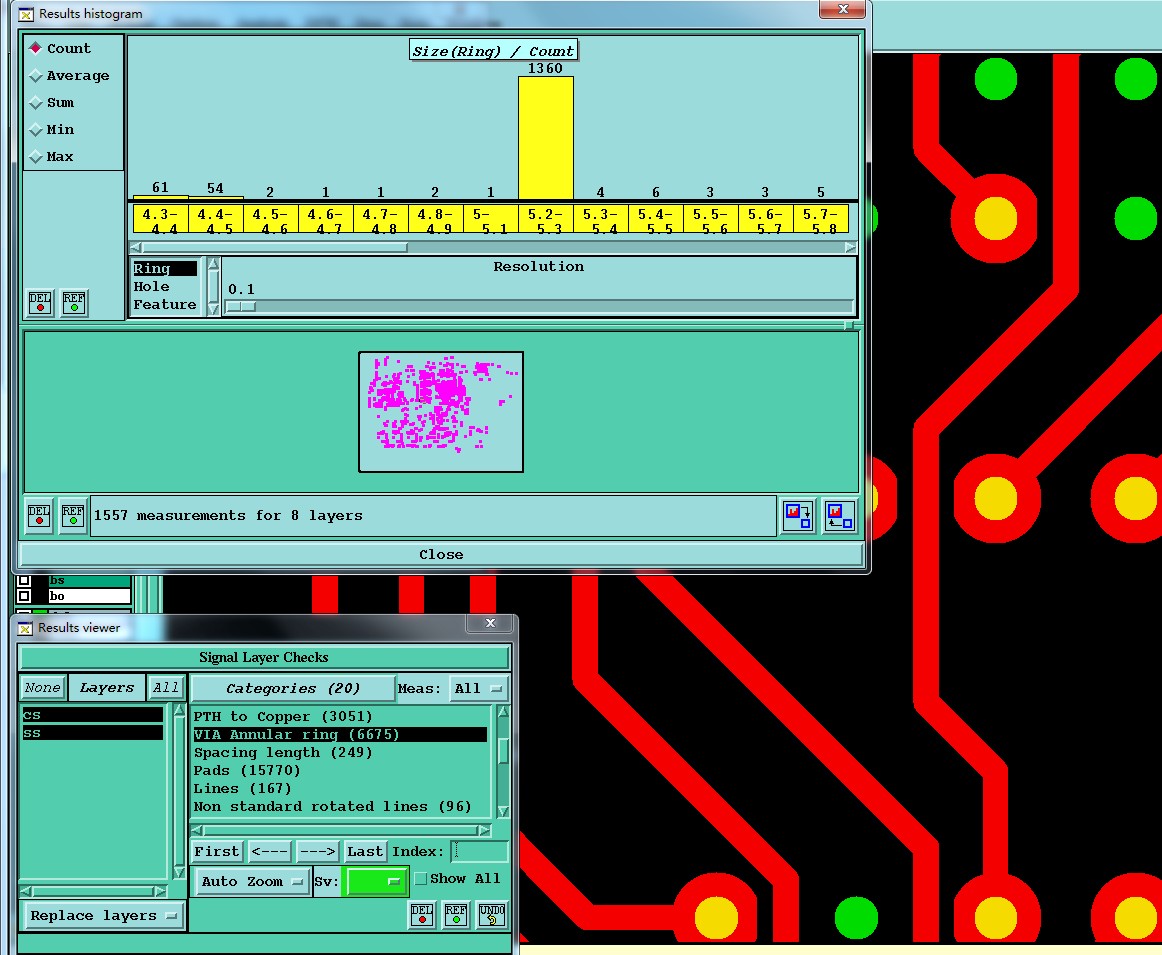Select the 4.3-4.4 histogram bin
1162x955 pixels.
tap(160, 219)
